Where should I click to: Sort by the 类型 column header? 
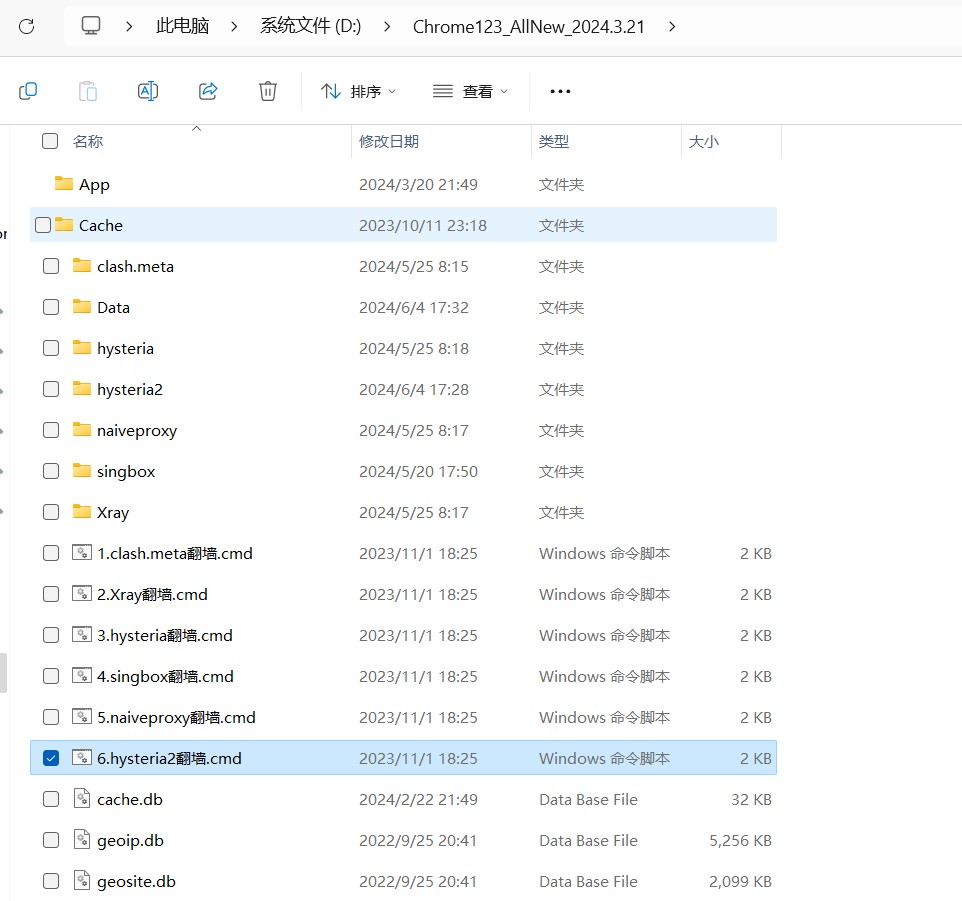(553, 142)
